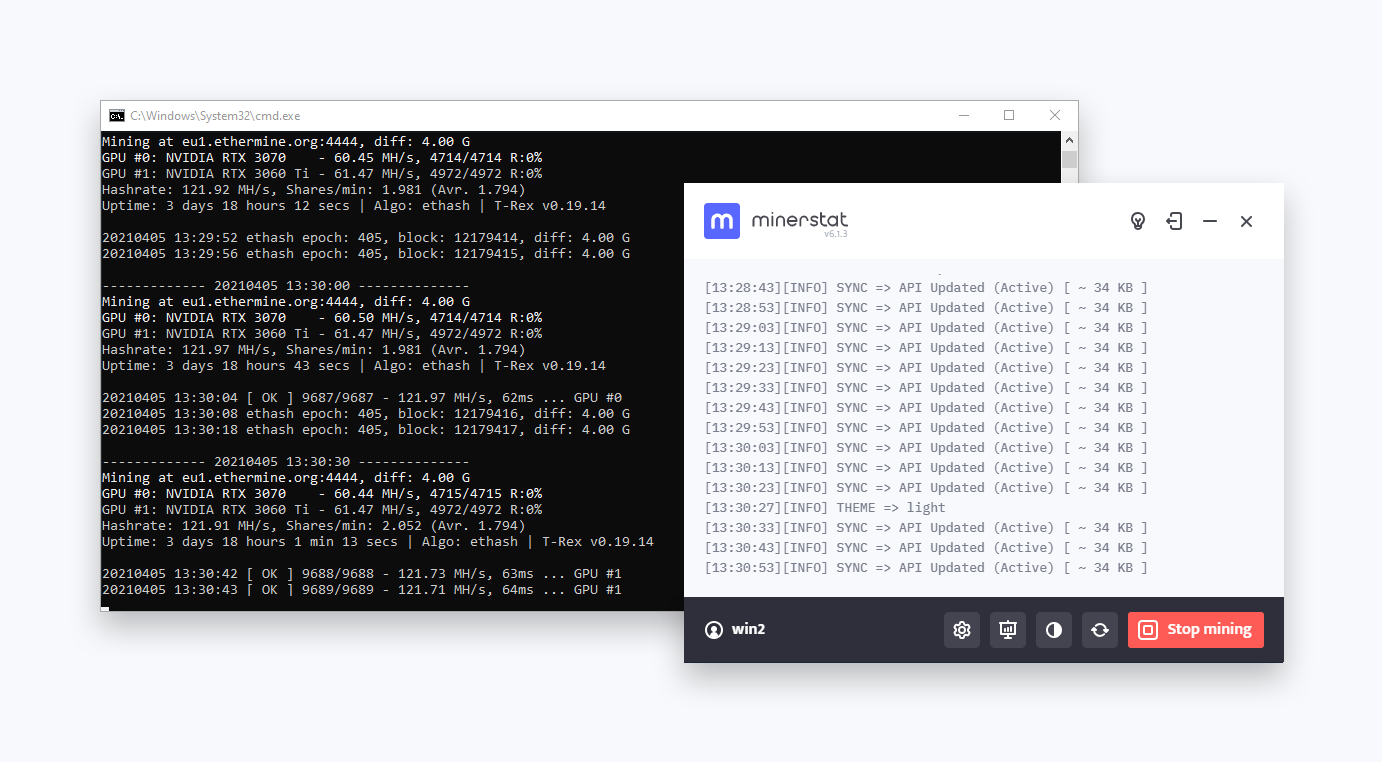Click the Hashrate: 121.97 MH/s line

pyautogui.click(x=314, y=350)
